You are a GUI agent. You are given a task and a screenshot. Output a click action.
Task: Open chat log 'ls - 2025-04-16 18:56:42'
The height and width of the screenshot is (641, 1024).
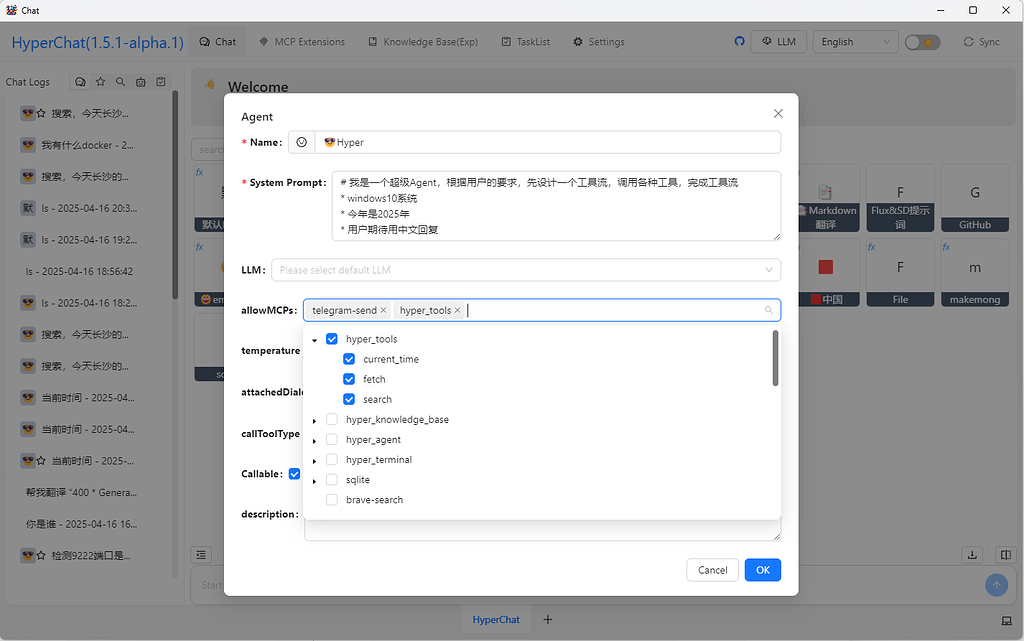79,272
